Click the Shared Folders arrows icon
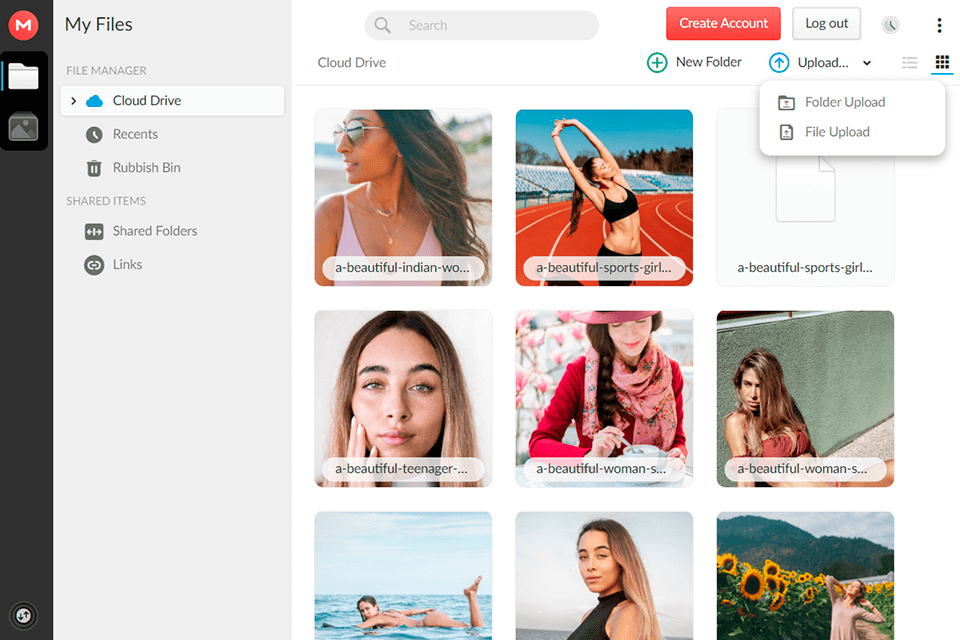Viewport: 960px width, 640px height. pos(94,232)
